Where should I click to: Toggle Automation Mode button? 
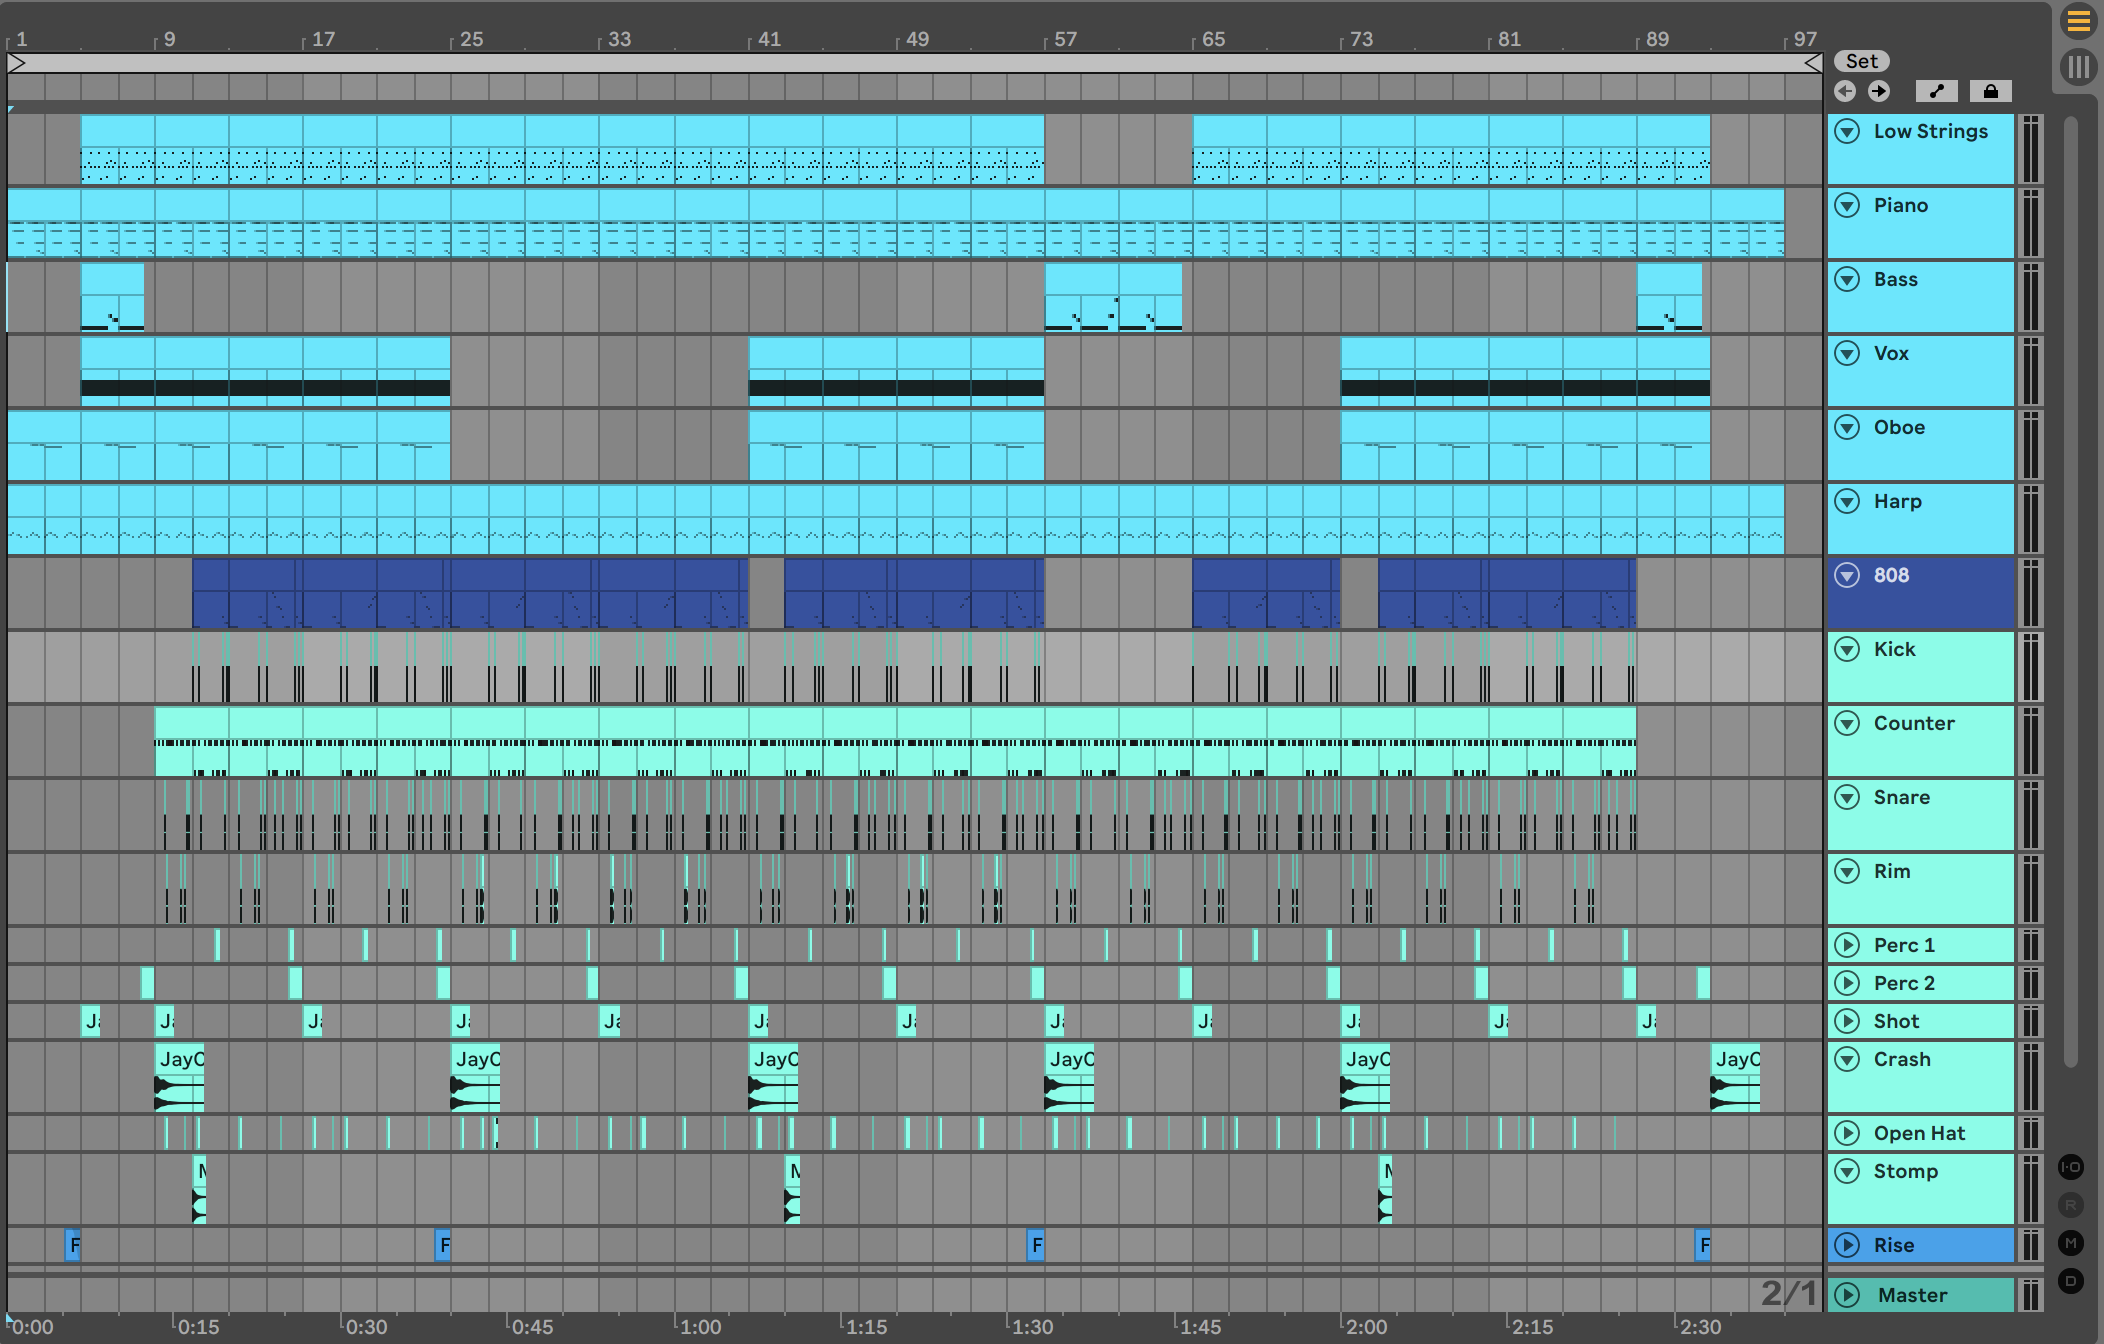point(1936,91)
